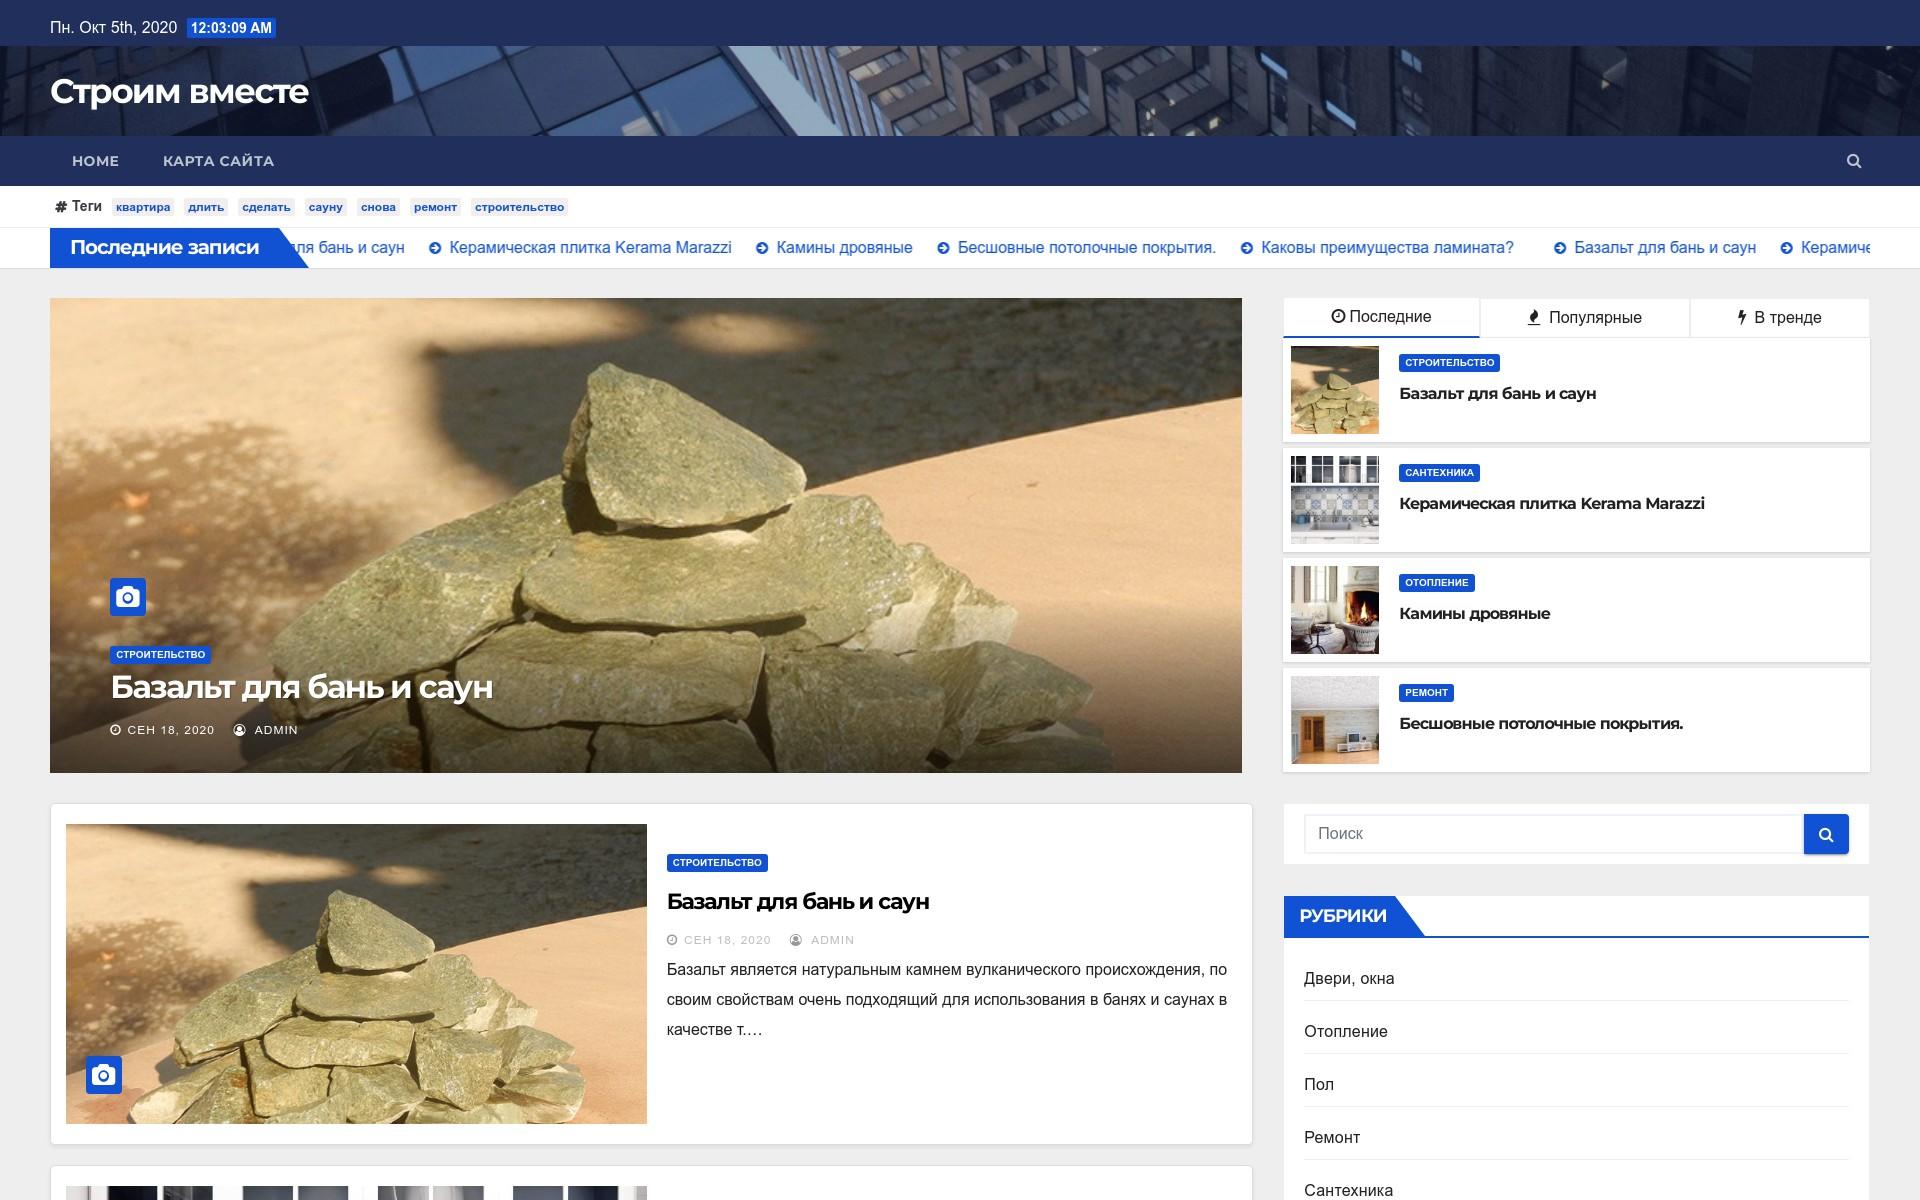Switch to the Популярные tab
The width and height of the screenshot is (1920, 1200).
click(x=1585, y=317)
